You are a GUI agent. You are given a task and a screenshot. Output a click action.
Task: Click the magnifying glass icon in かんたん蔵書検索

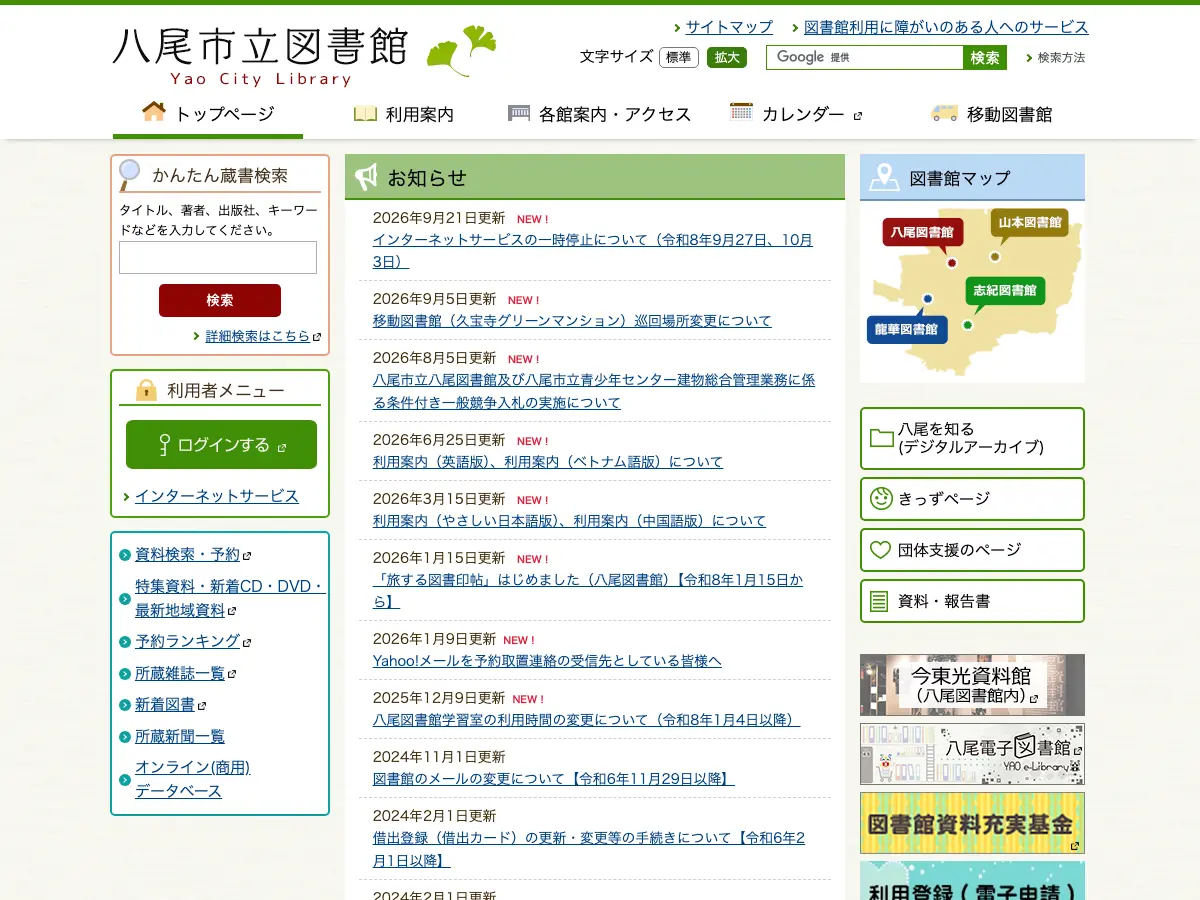tap(130, 174)
